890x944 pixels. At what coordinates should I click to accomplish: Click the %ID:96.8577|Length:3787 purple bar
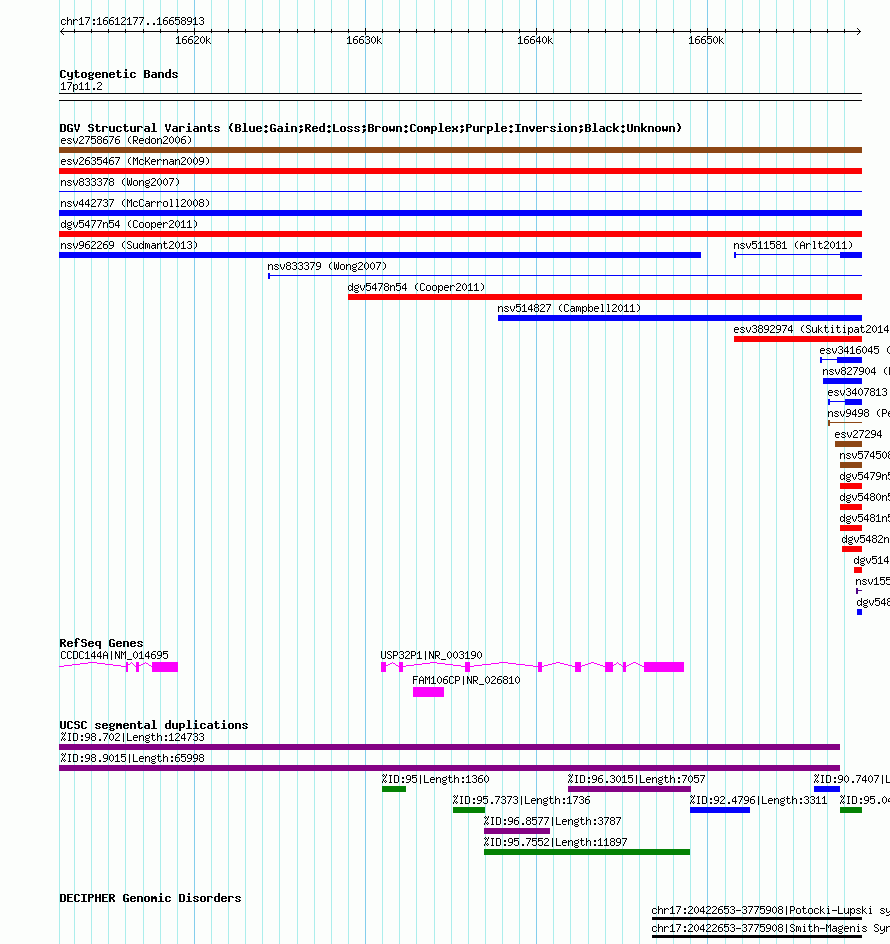517,831
